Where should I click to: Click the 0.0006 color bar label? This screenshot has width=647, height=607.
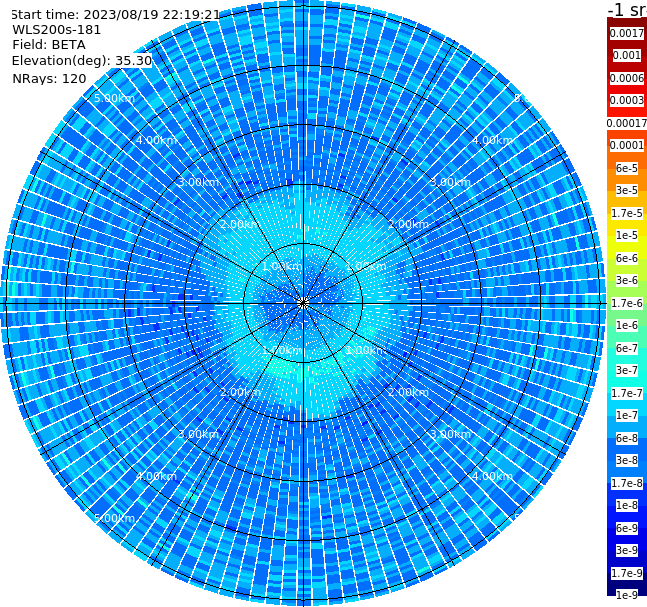click(627, 78)
